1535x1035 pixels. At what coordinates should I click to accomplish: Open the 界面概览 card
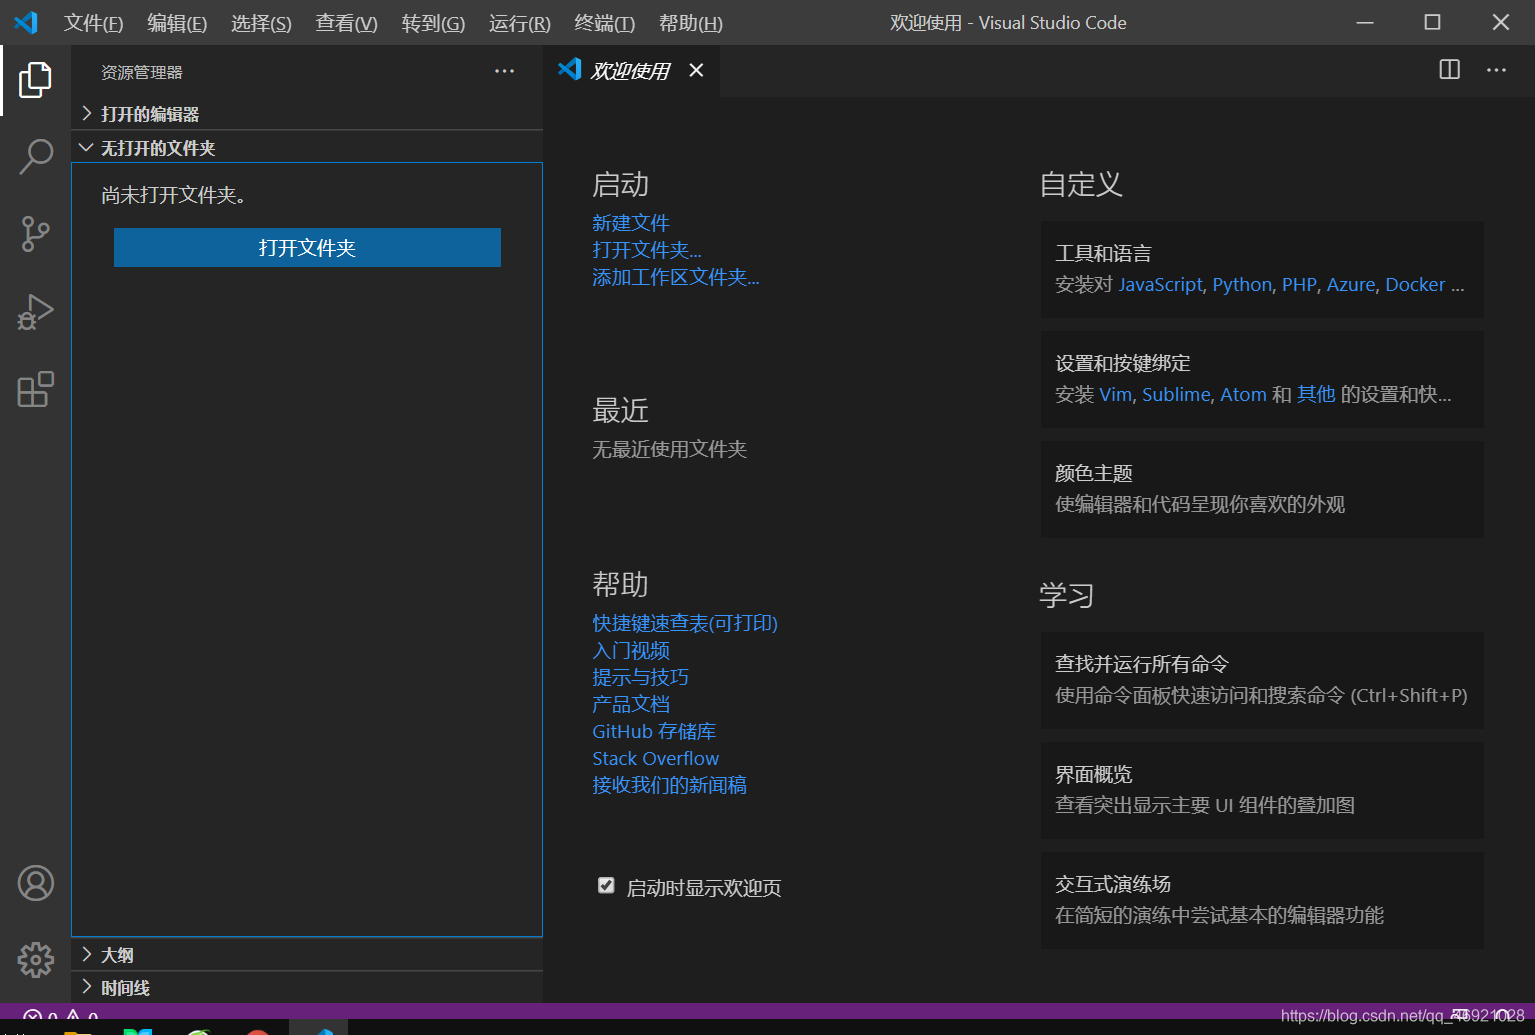1262,790
